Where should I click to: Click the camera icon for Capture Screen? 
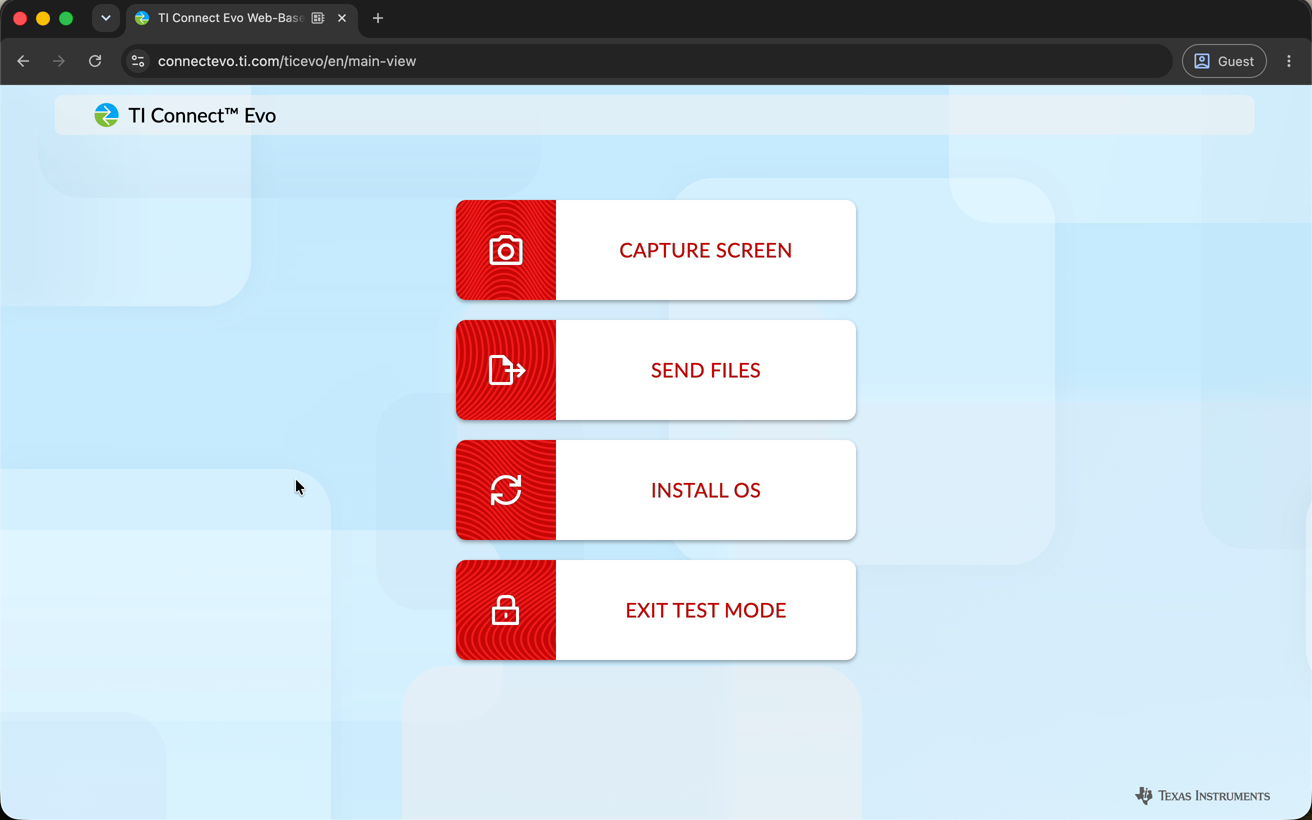coord(506,250)
